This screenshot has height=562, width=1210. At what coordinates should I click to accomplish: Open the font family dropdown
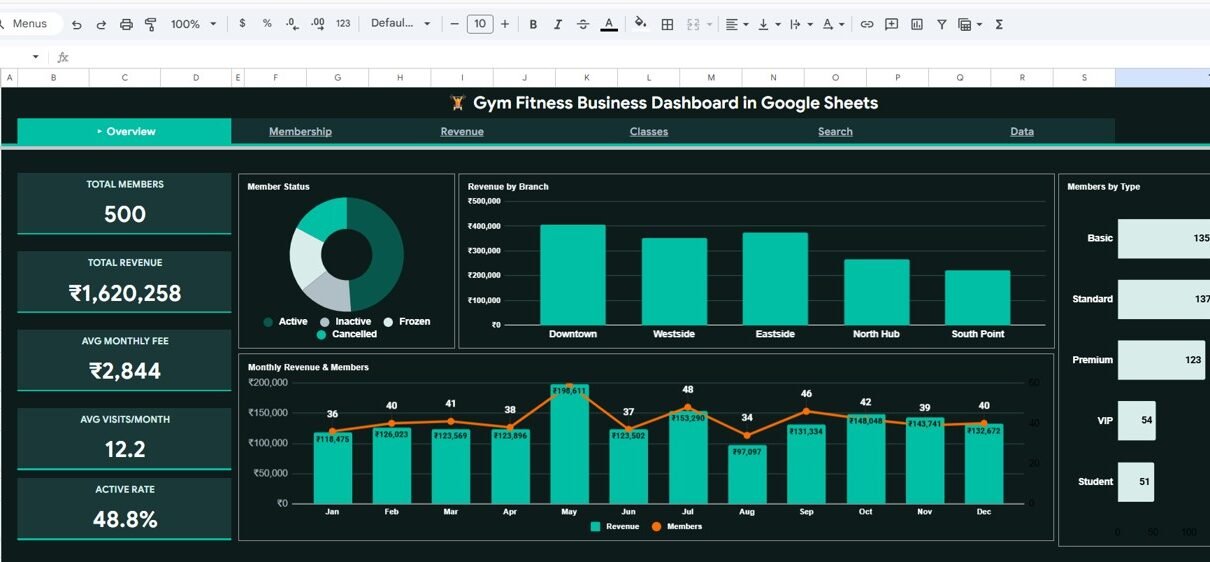[400, 24]
